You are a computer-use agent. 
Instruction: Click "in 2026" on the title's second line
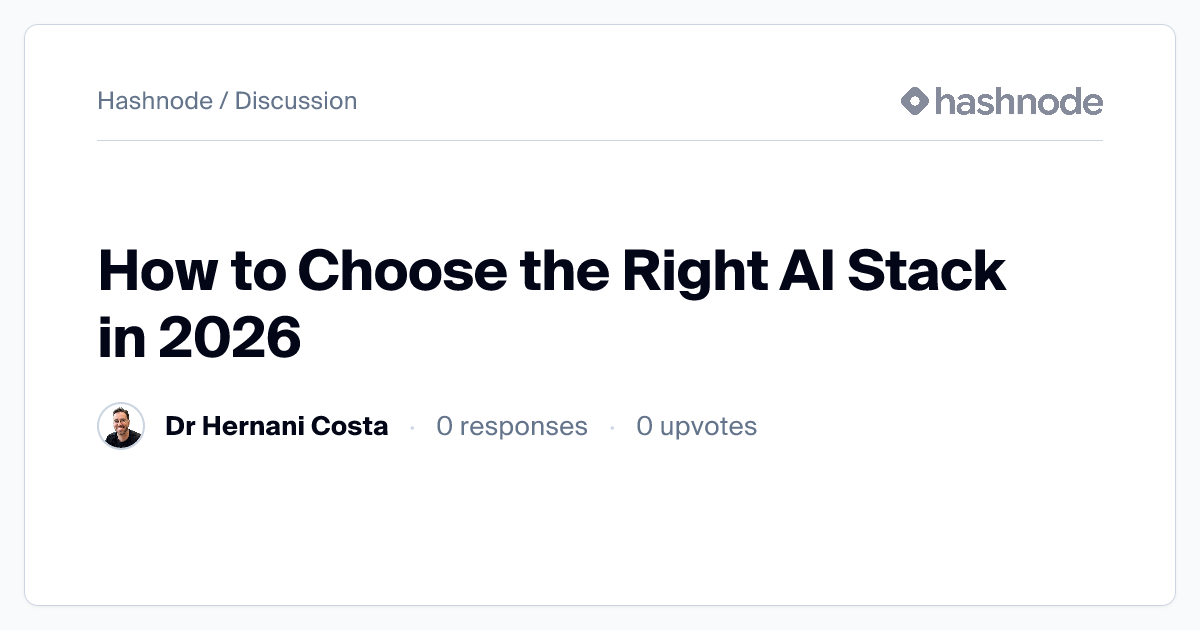[x=199, y=339]
